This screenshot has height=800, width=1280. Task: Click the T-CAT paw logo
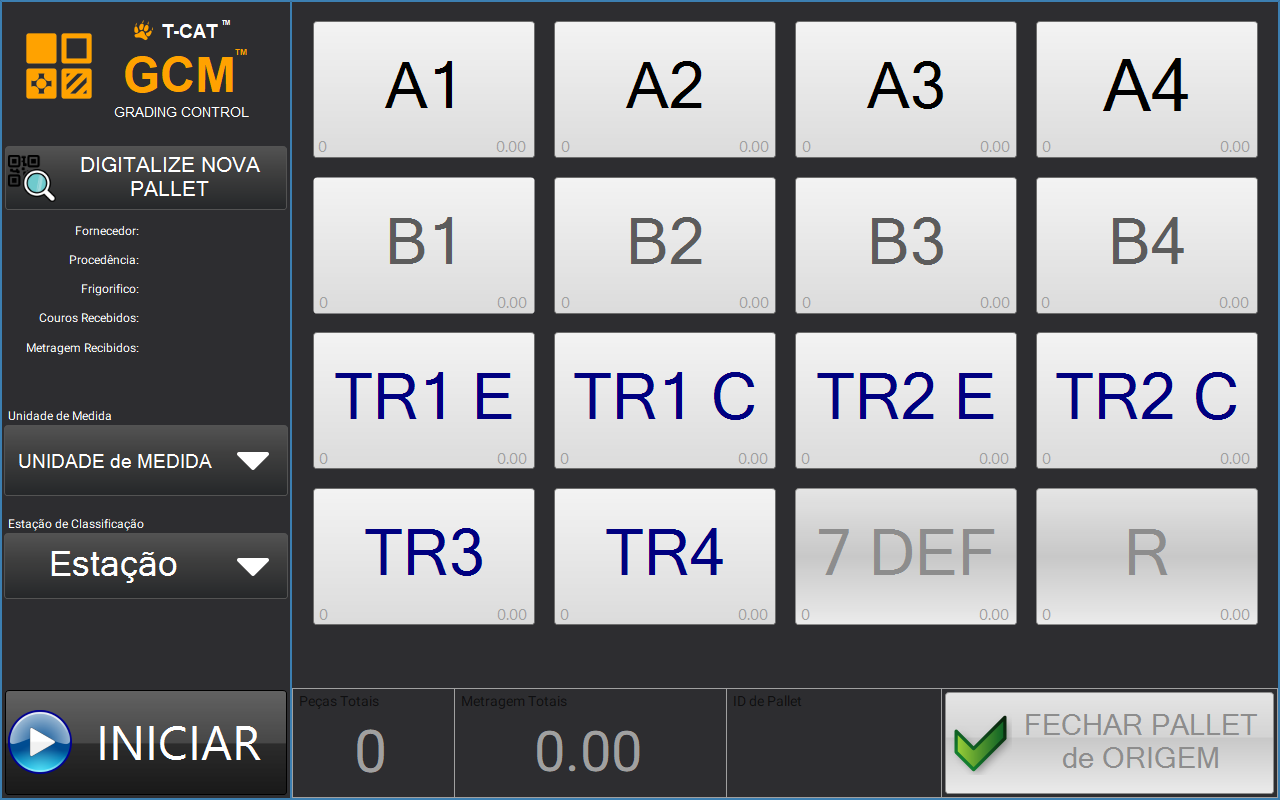pyautogui.click(x=143, y=31)
